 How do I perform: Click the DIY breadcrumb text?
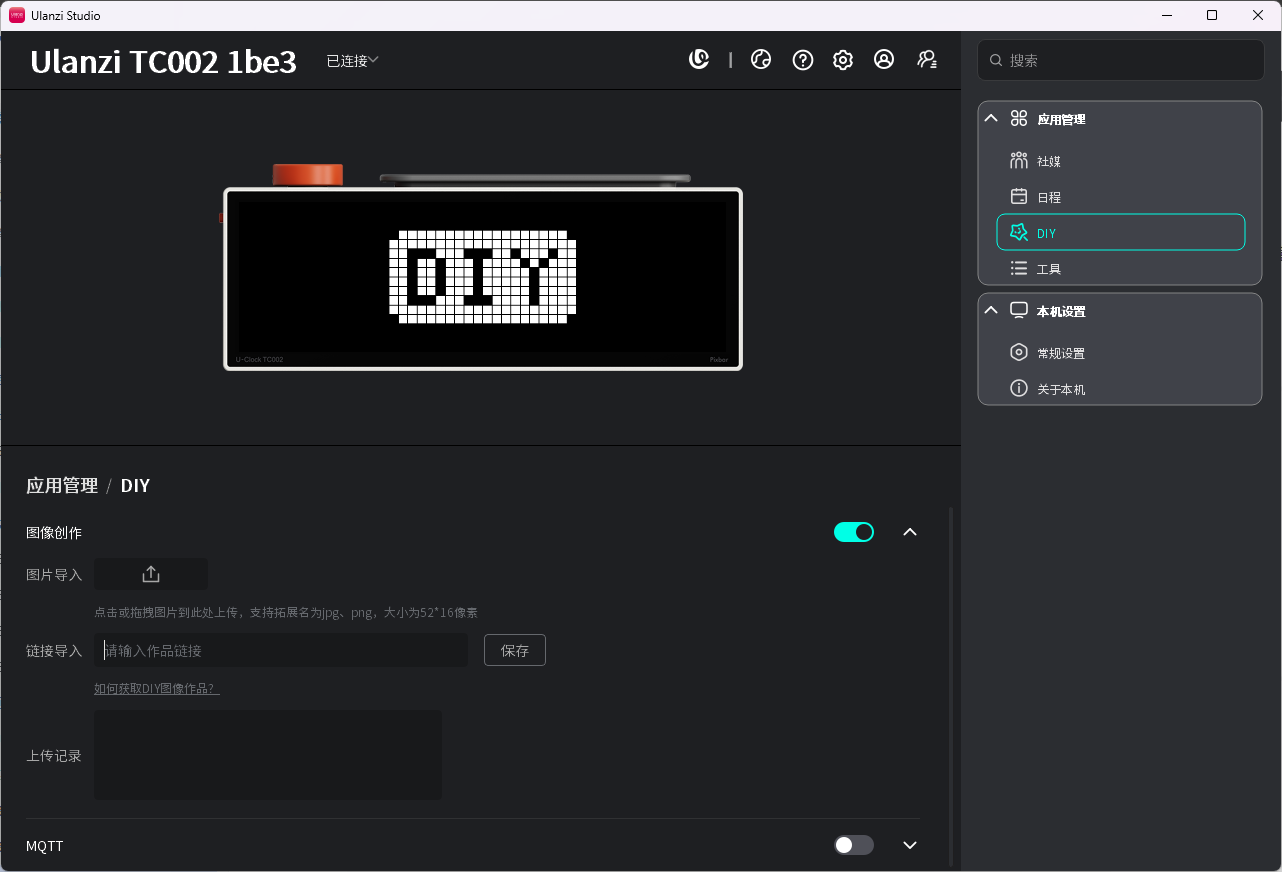tap(135, 486)
